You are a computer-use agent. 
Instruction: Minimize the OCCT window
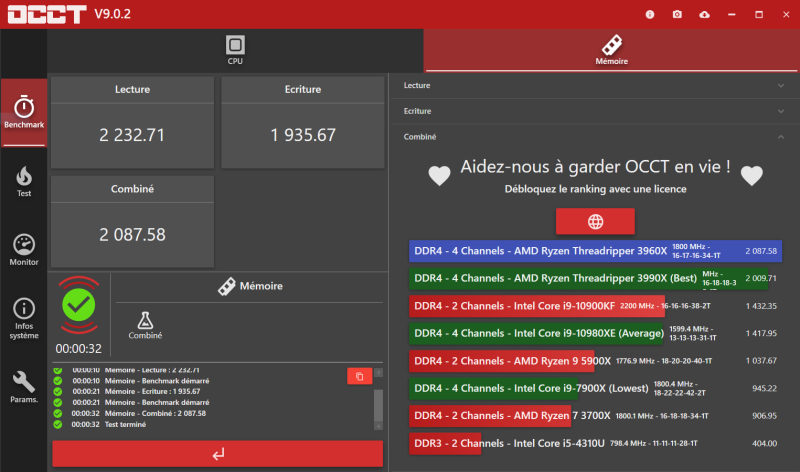pyautogui.click(x=732, y=14)
